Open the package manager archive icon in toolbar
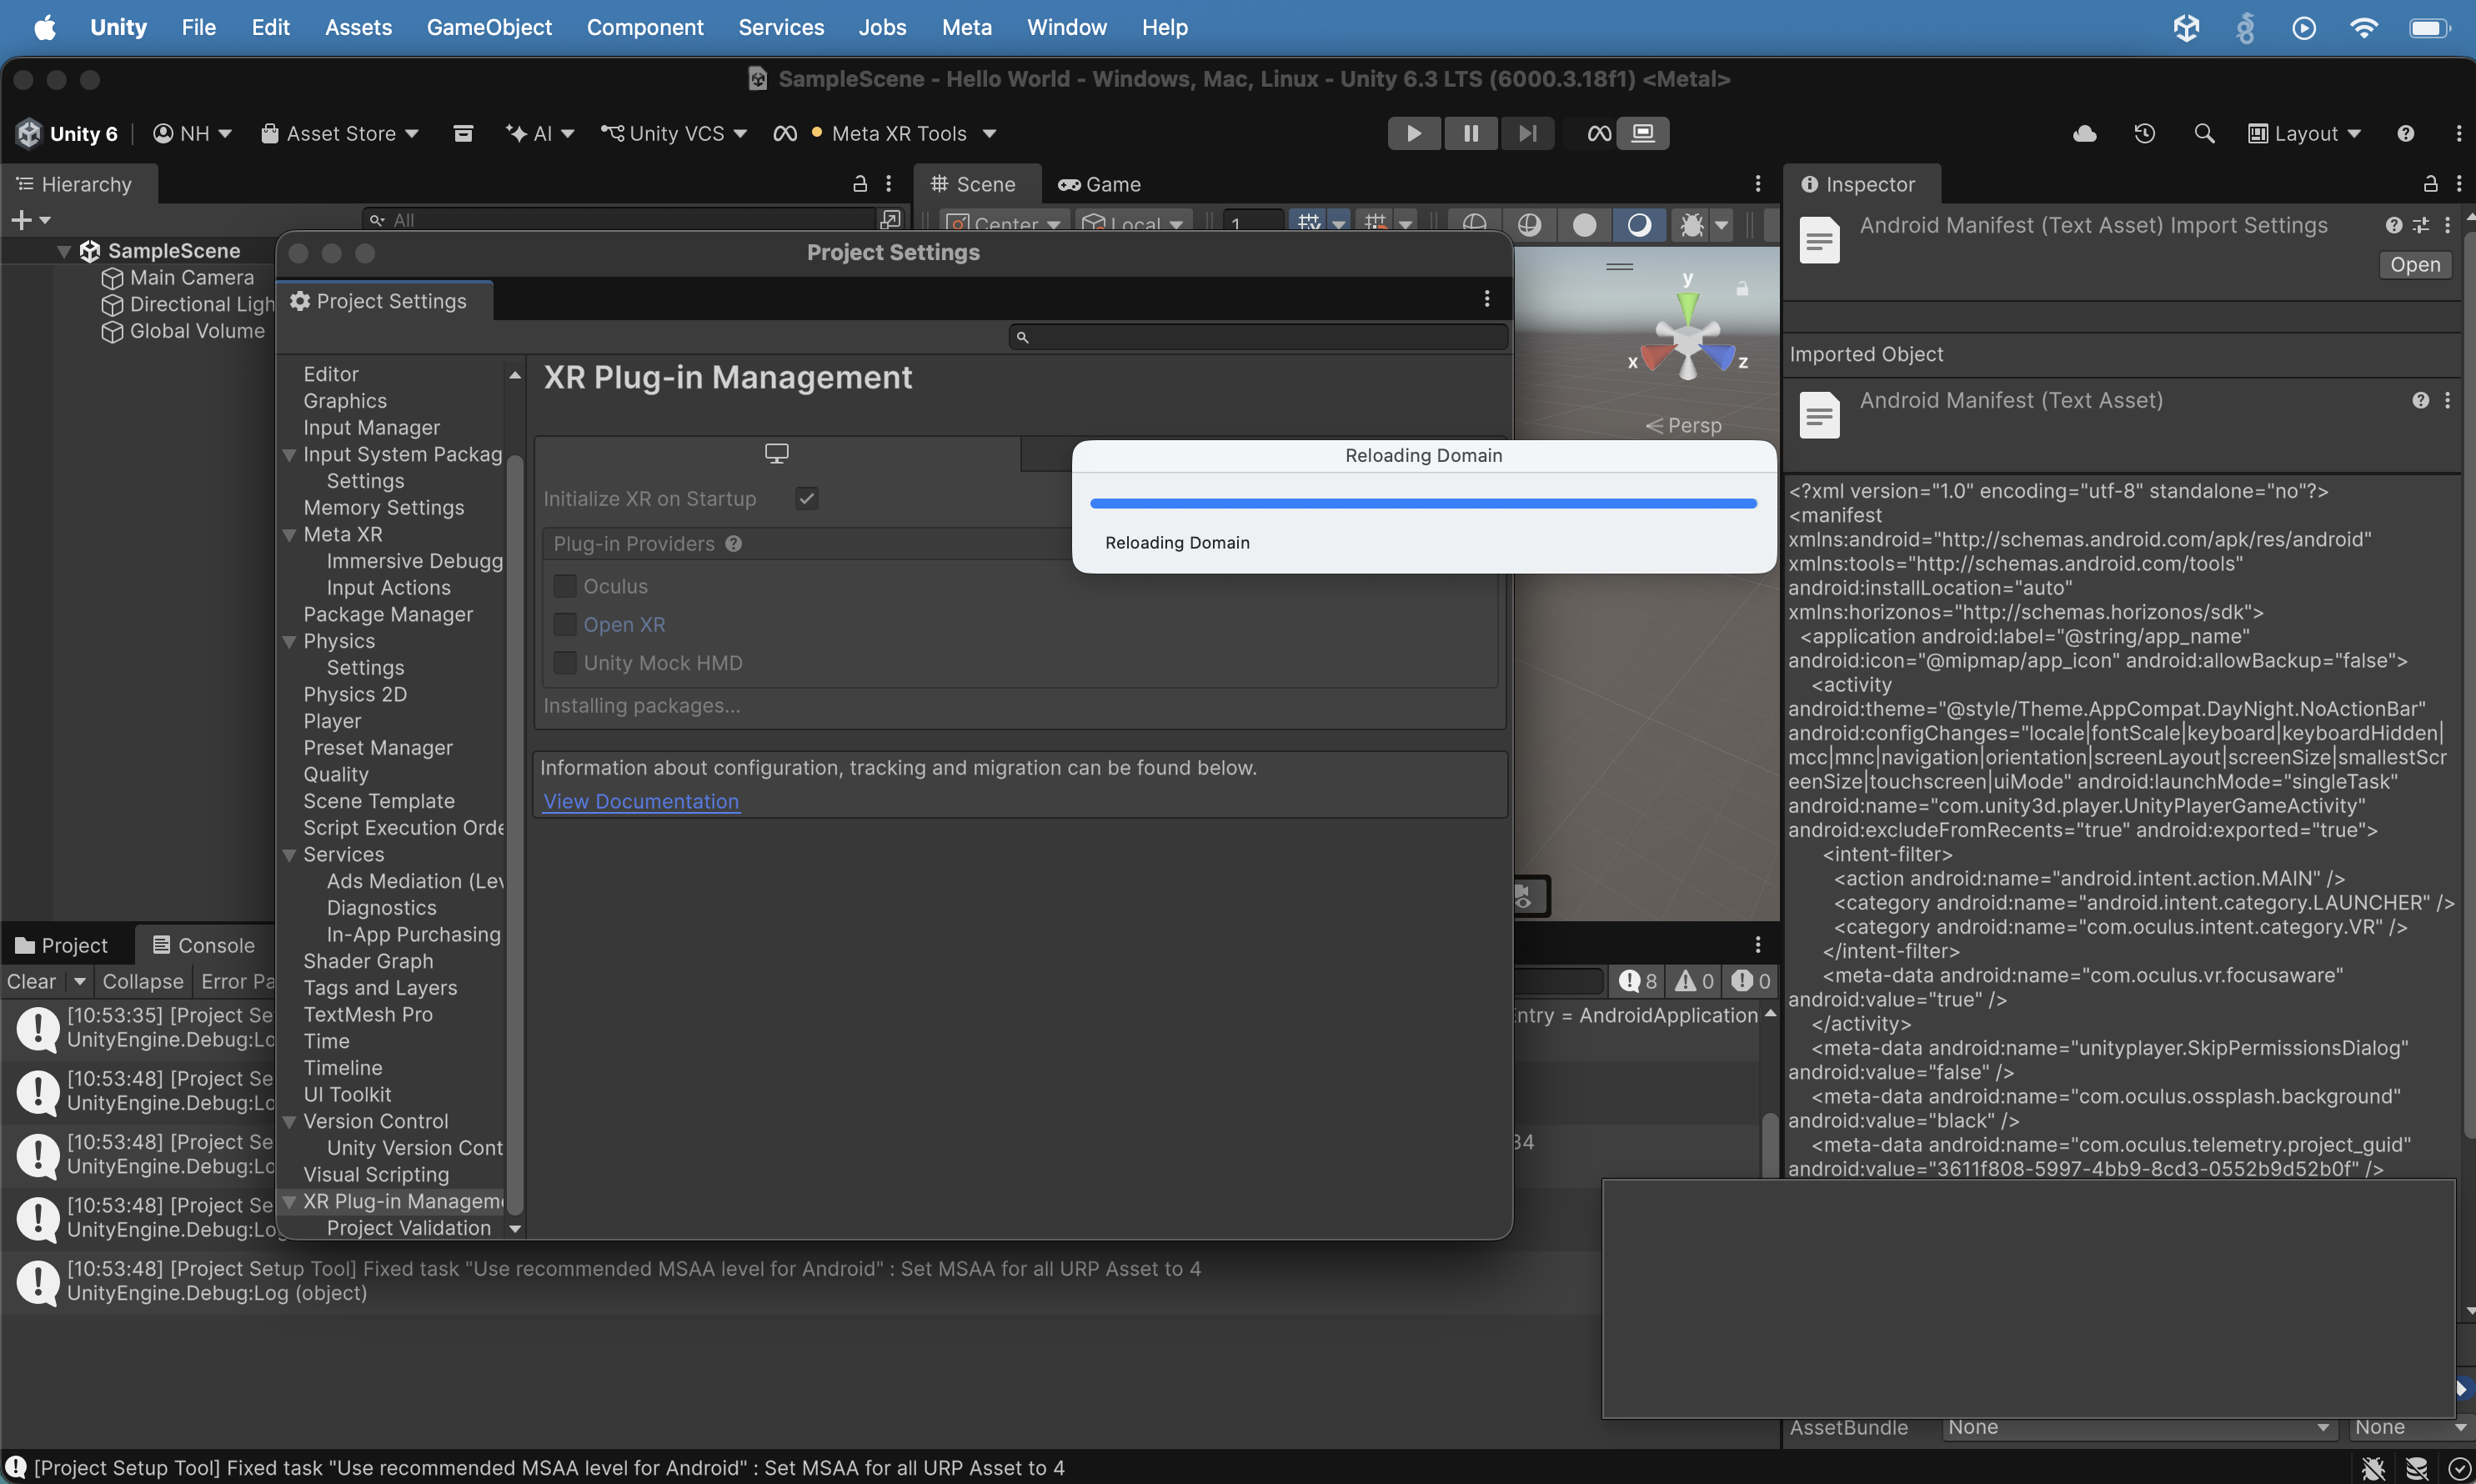The height and width of the screenshot is (1484, 2476). [463, 133]
